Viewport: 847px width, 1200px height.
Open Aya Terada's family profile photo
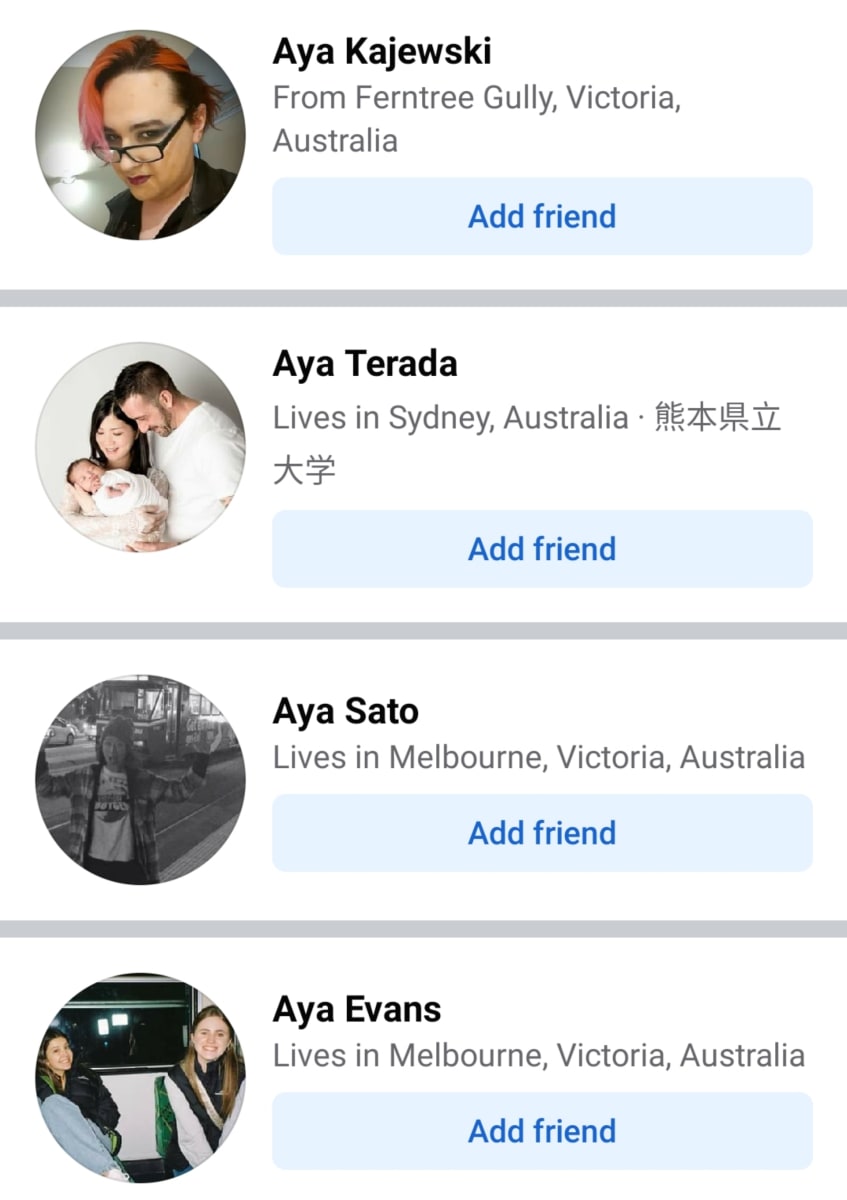coord(140,447)
